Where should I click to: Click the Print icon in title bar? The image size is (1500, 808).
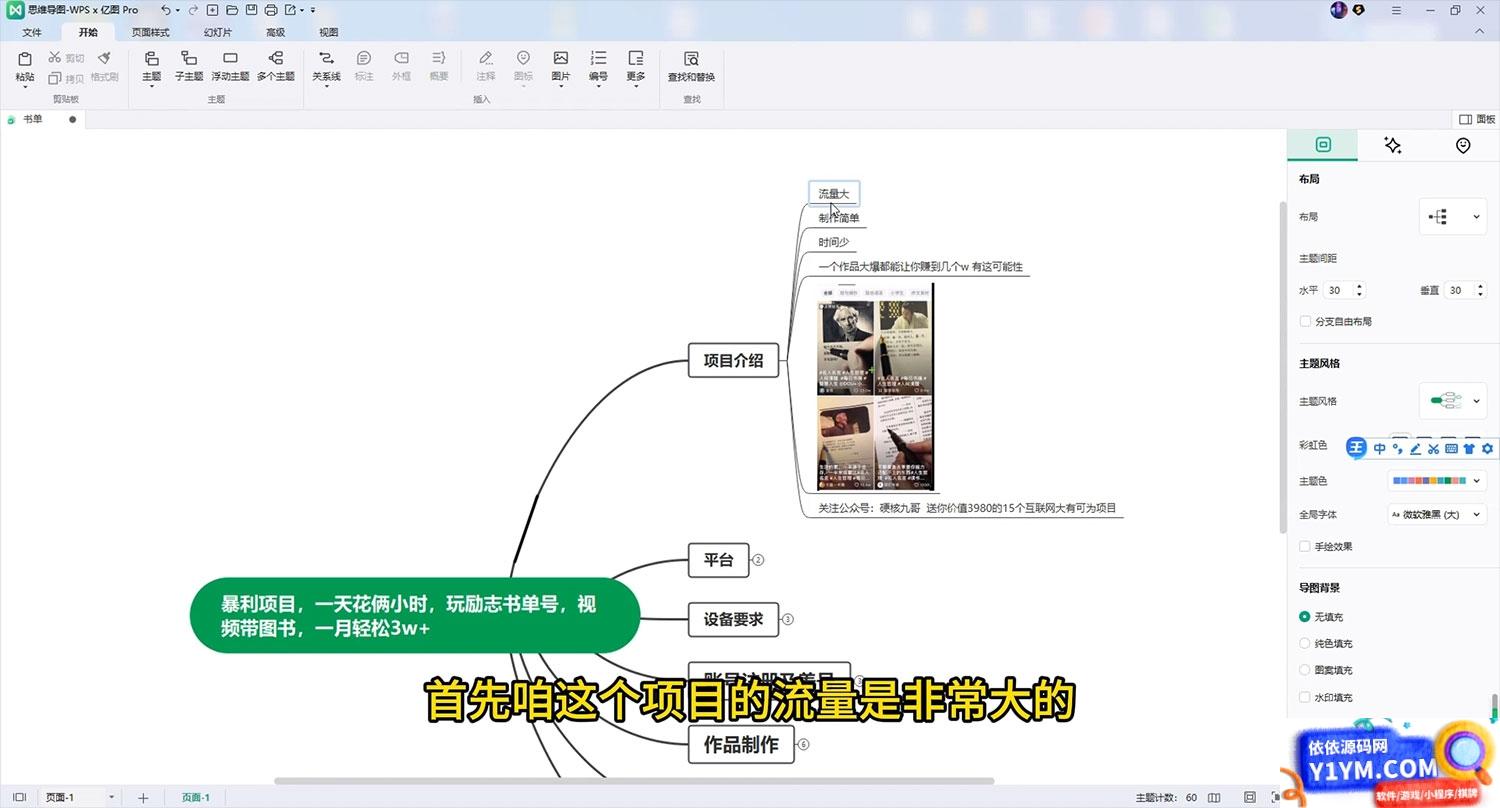click(270, 10)
